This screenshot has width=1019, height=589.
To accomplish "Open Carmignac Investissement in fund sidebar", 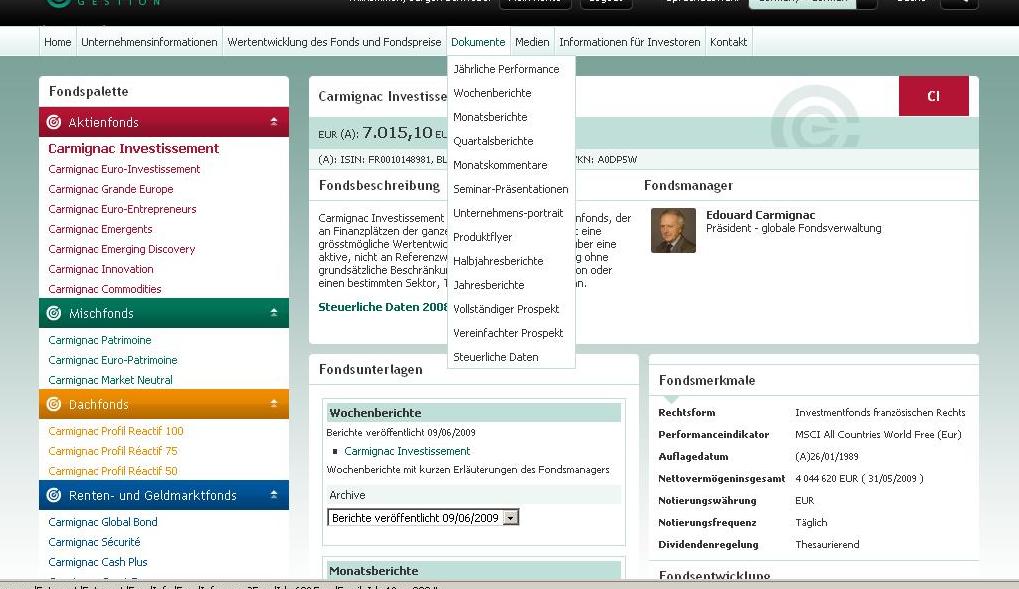I will pyautogui.click(x=133, y=149).
